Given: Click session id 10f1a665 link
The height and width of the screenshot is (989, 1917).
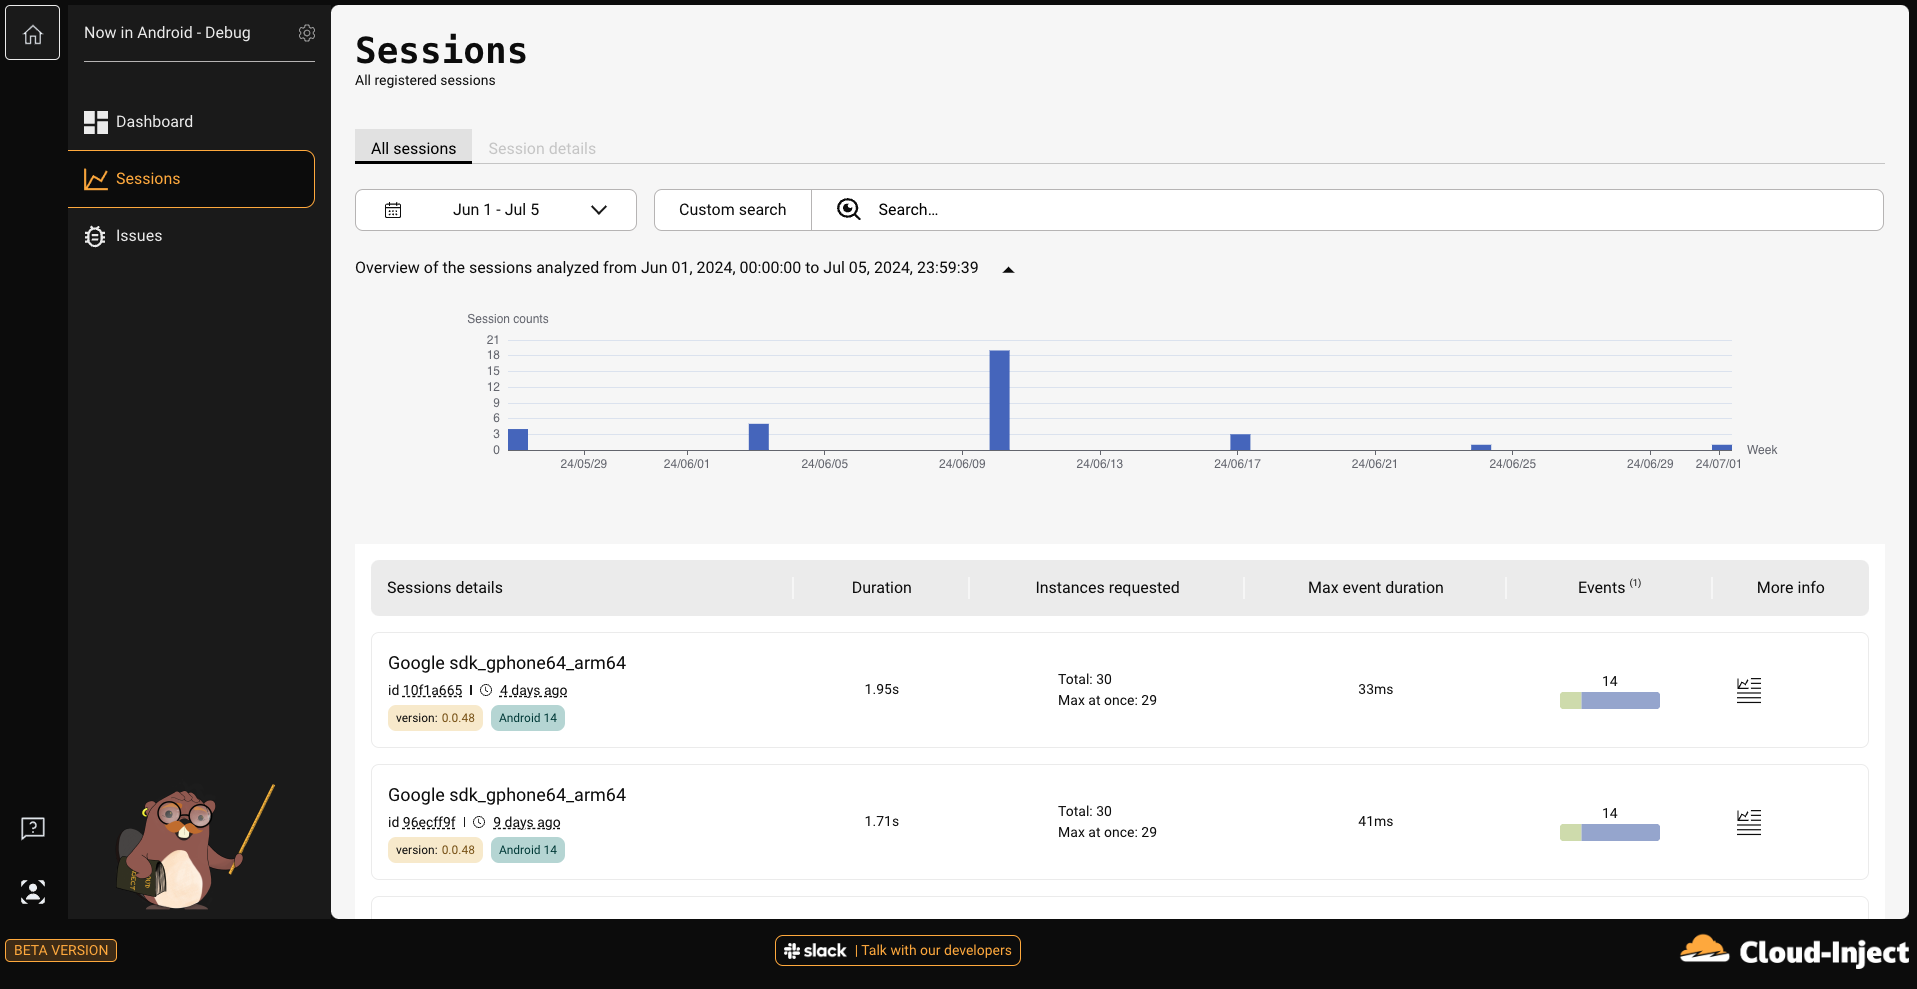Looking at the screenshot, I should 432,690.
